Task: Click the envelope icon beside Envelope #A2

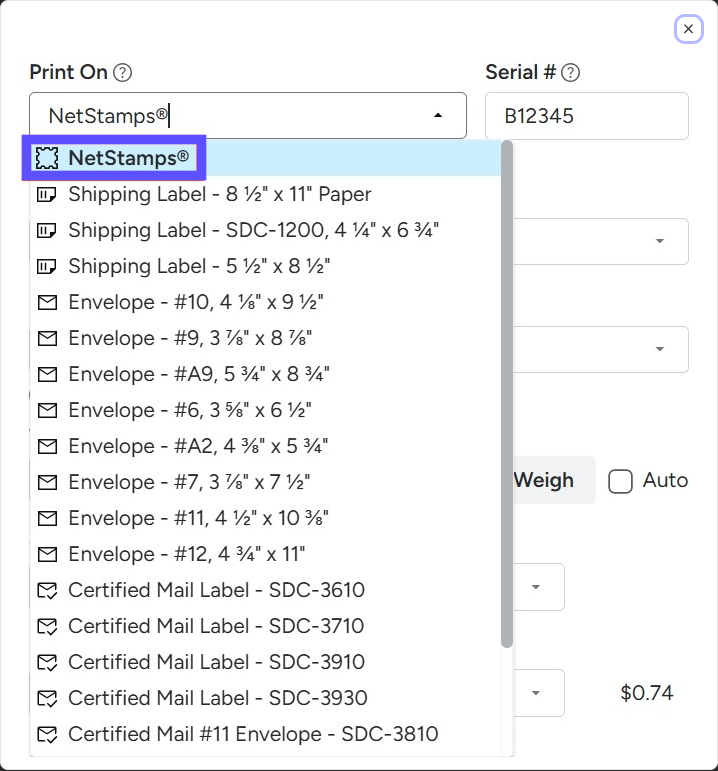Action: pyautogui.click(x=47, y=446)
